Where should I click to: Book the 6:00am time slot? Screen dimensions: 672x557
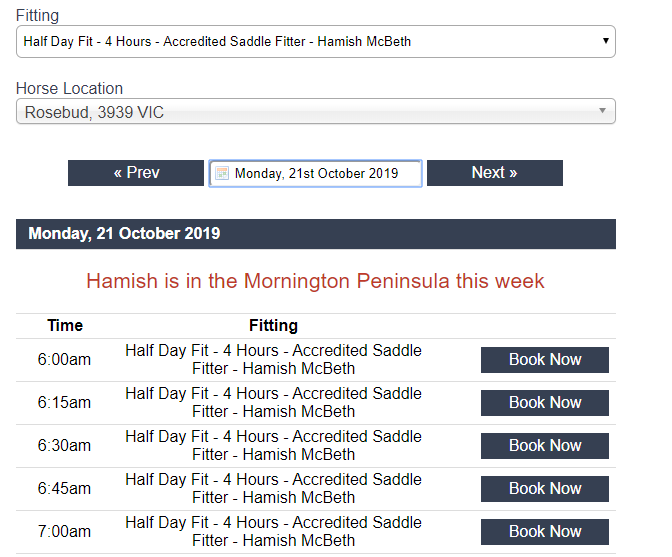[545, 360]
